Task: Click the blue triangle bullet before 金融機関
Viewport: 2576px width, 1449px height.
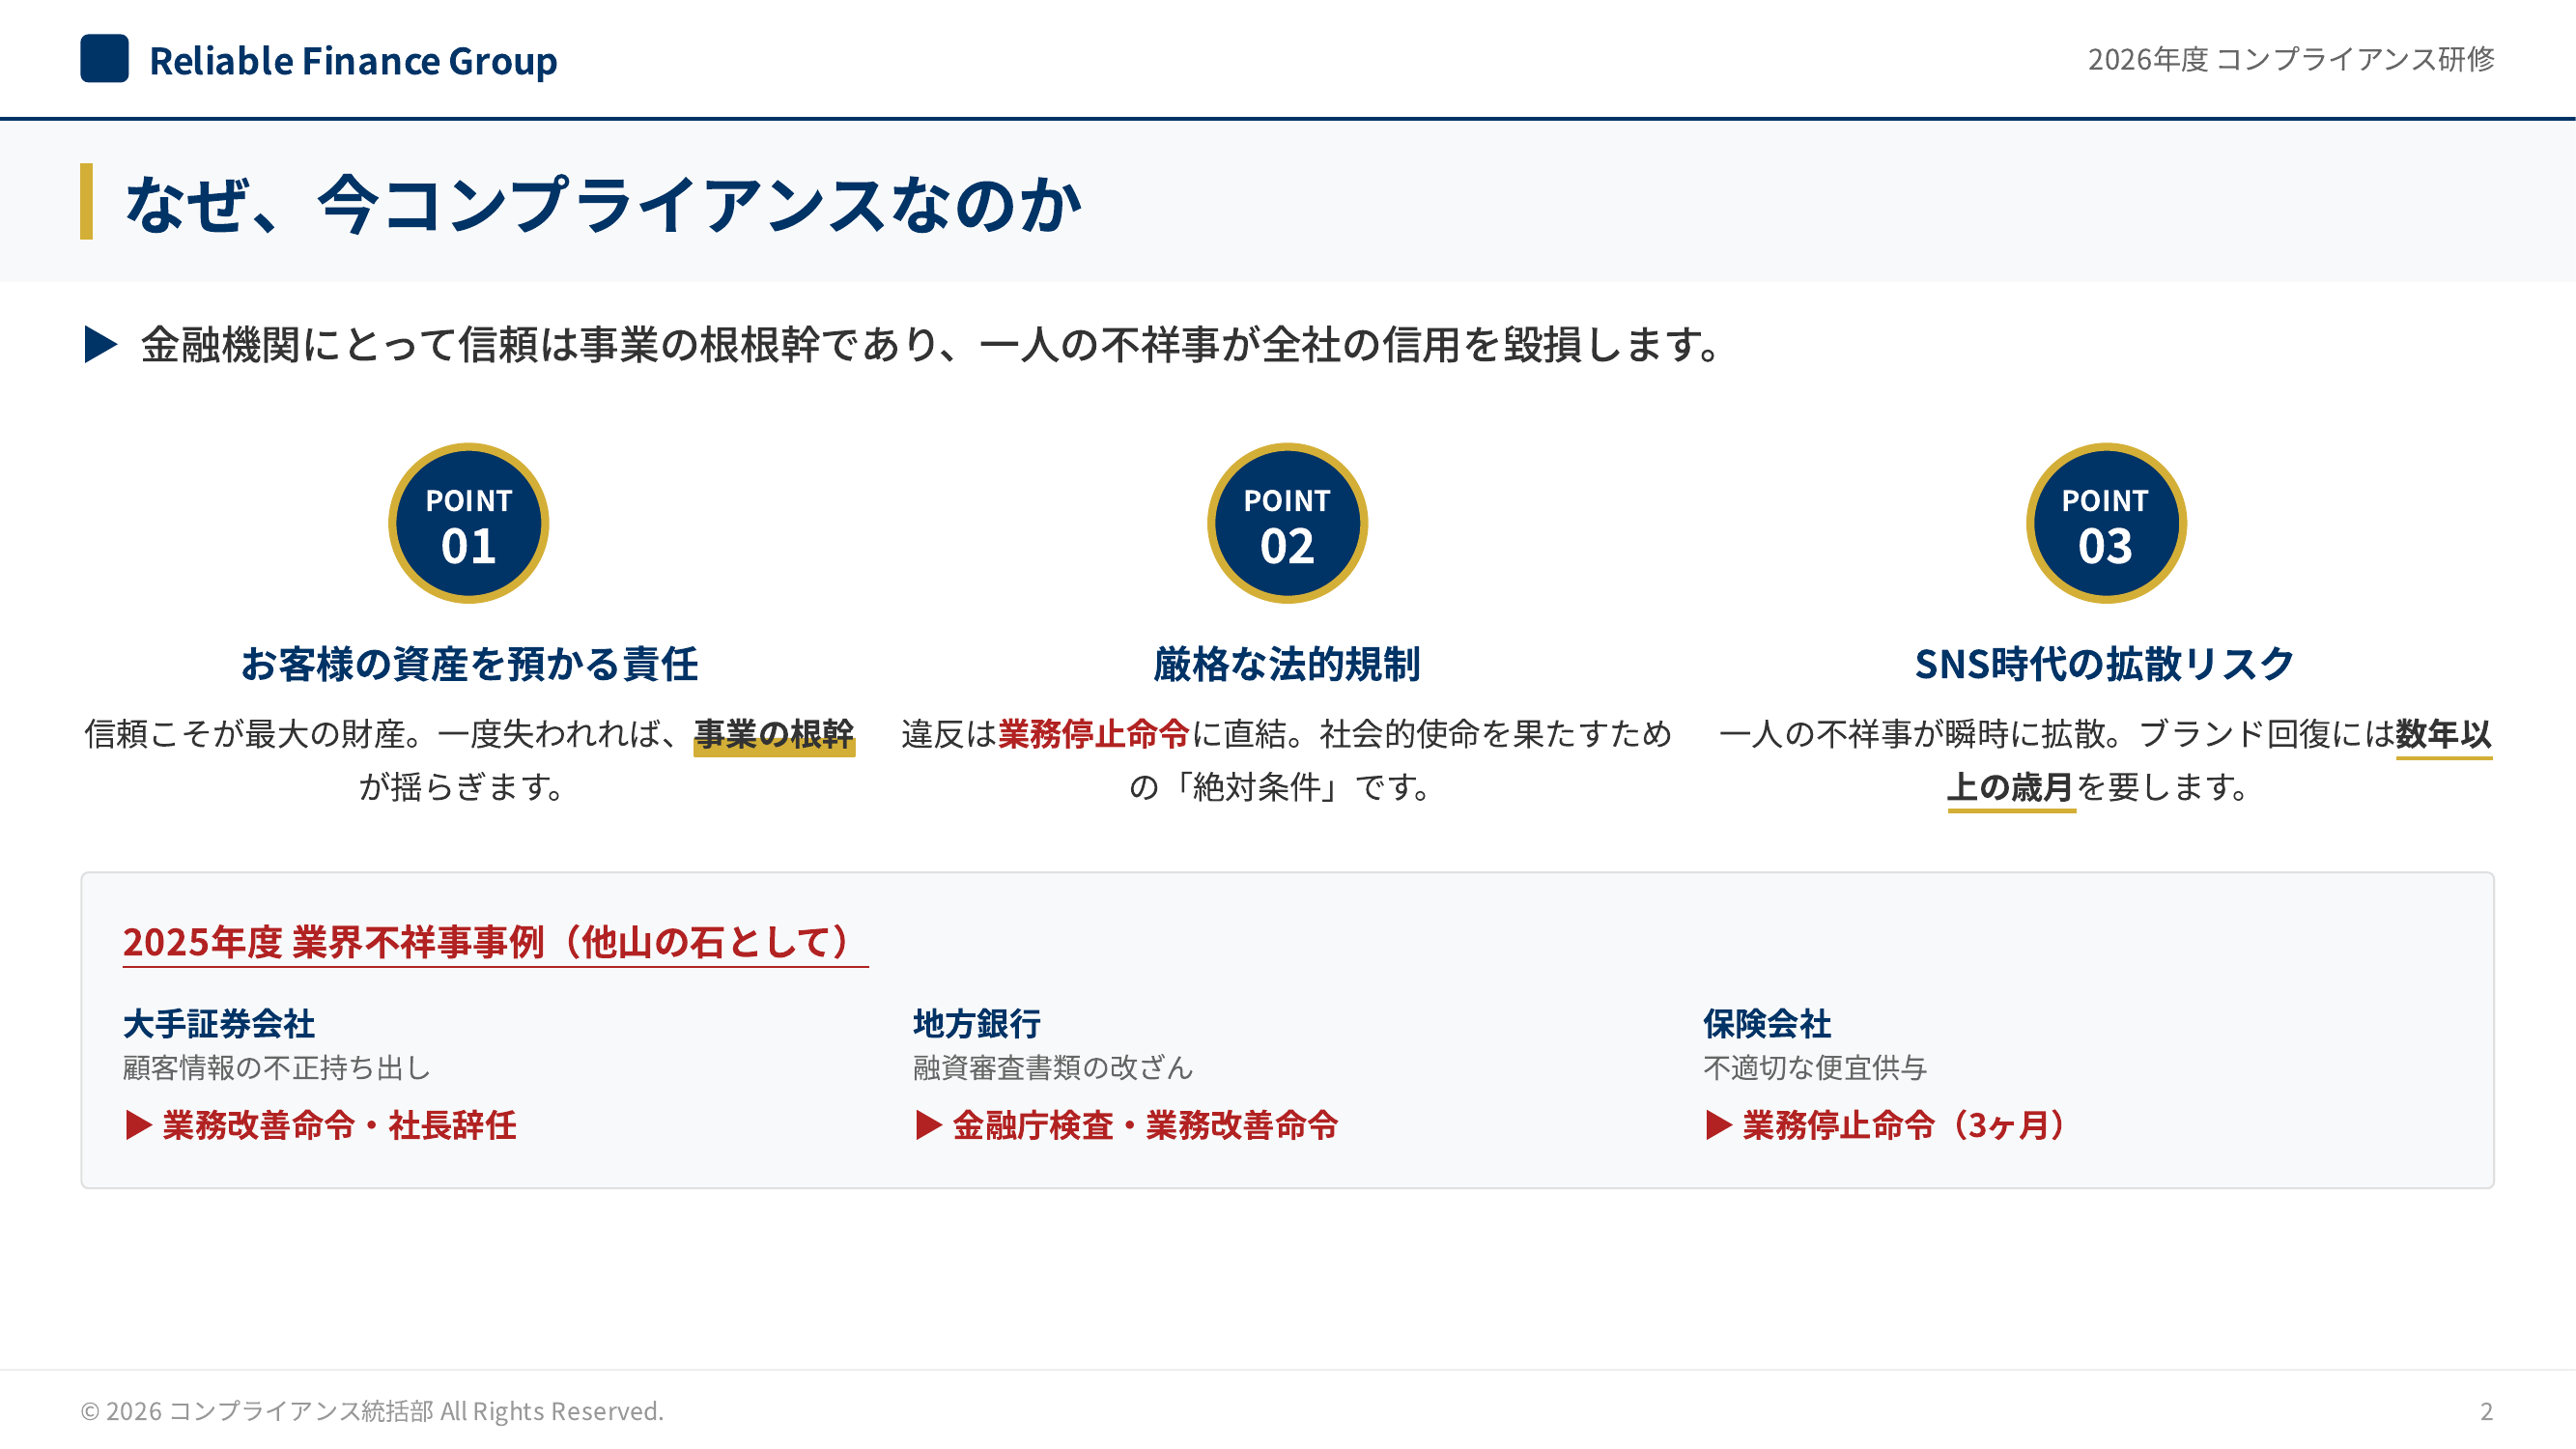Action: 100,344
